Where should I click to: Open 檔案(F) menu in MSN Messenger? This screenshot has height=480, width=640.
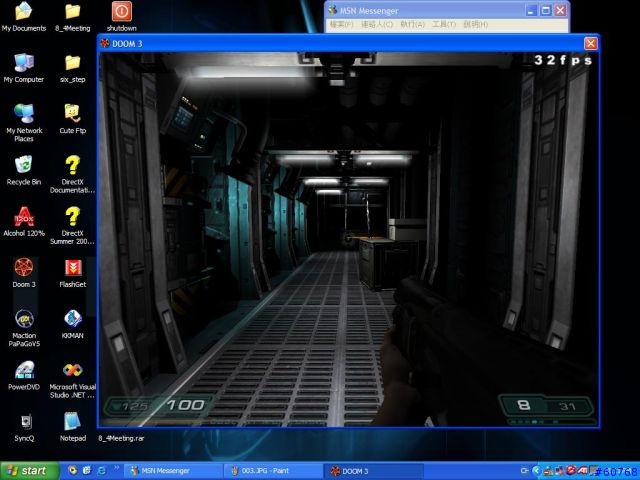[341, 24]
